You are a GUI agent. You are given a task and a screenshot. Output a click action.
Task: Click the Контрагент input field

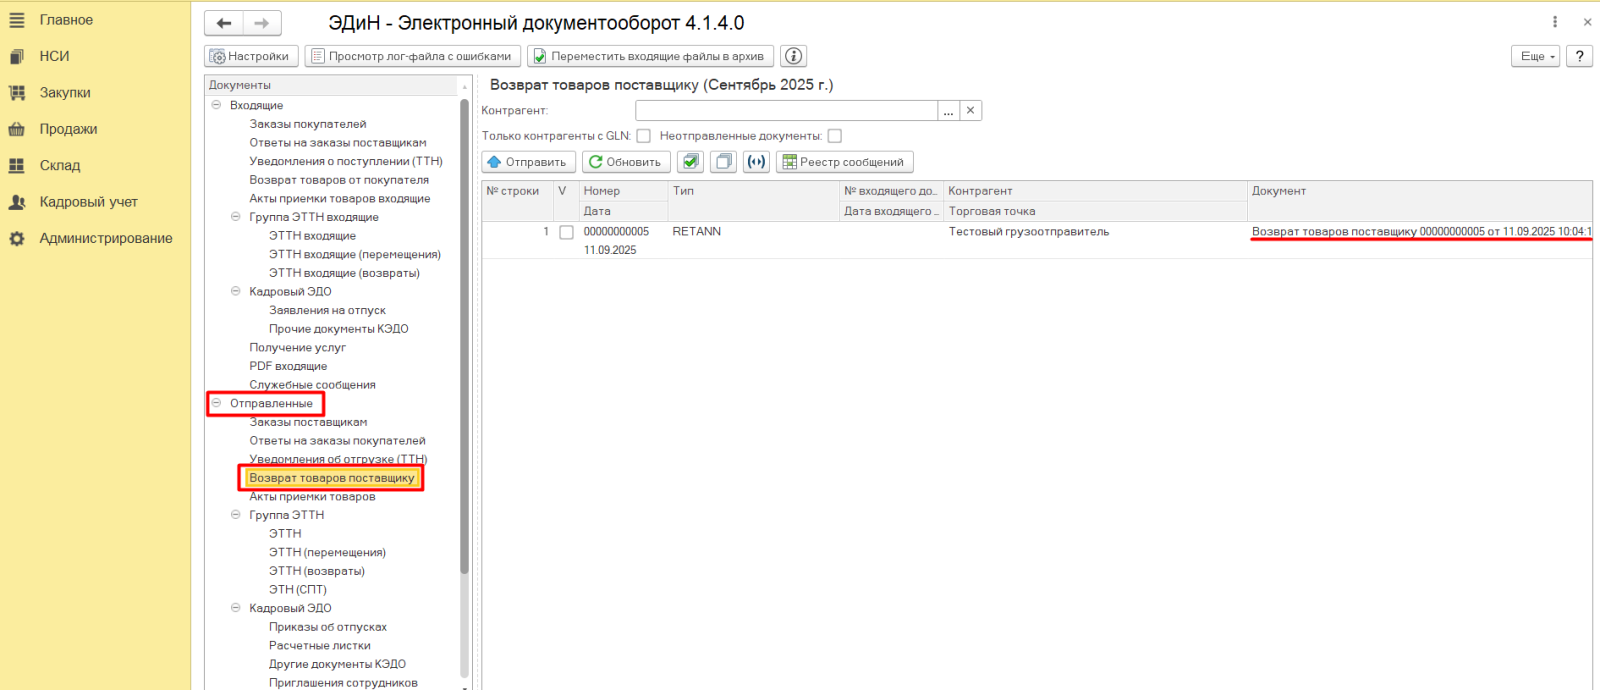(786, 111)
